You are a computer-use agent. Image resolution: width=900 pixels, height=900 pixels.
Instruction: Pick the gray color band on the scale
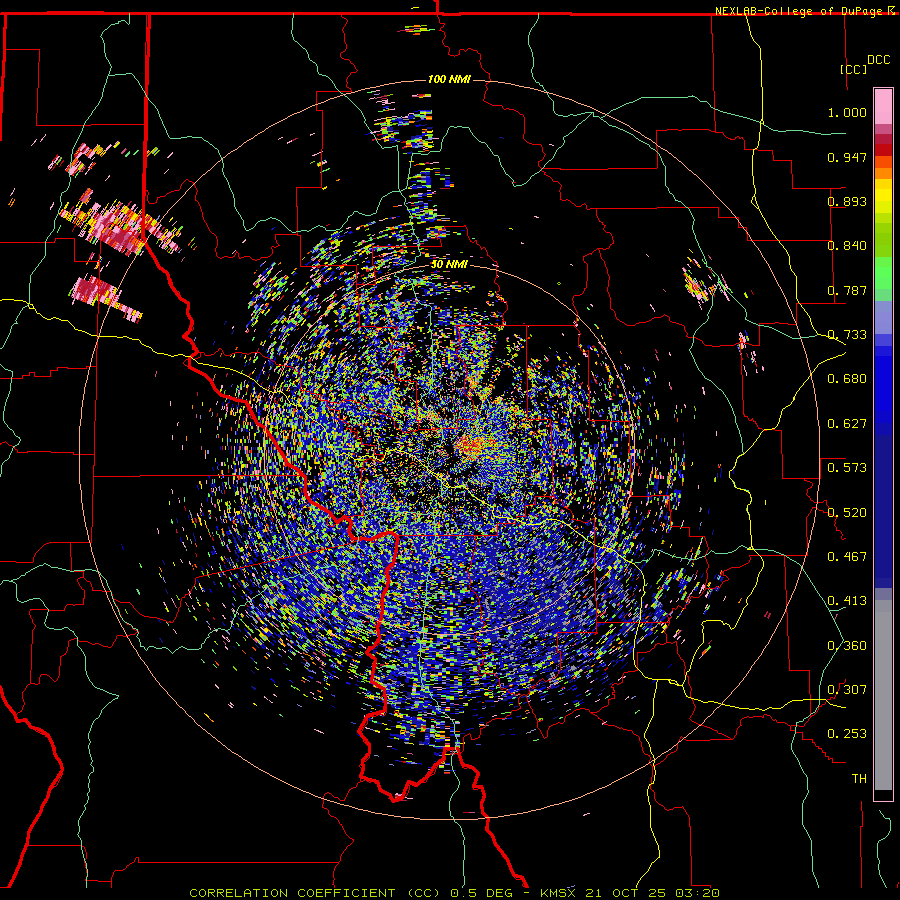[x=883, y=695]
